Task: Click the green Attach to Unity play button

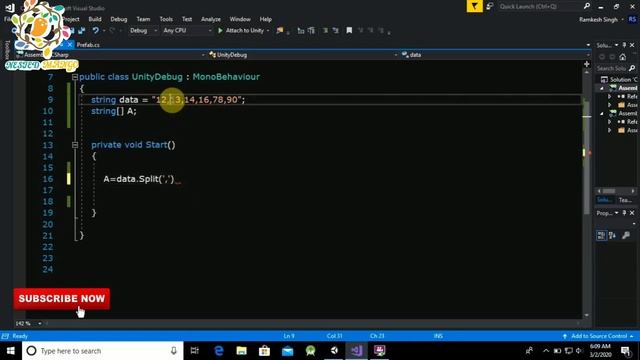Action: coord(220,31)
